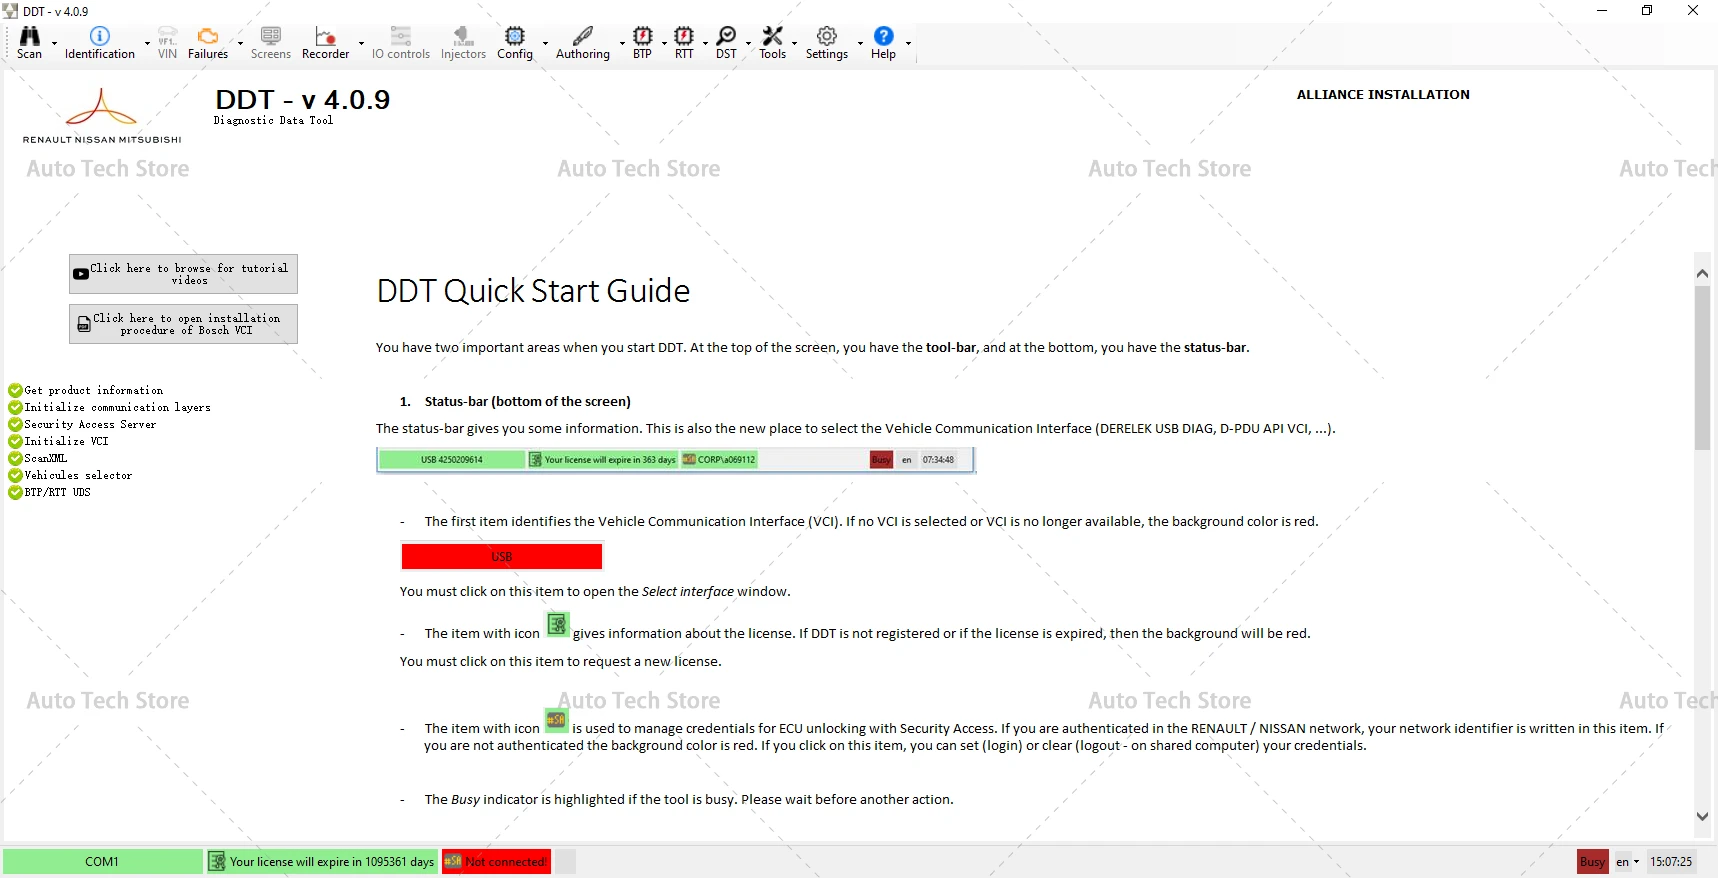Click the guide's vertical scrollbar thumb
The image size is (1718, 878).
[1702, 368]
